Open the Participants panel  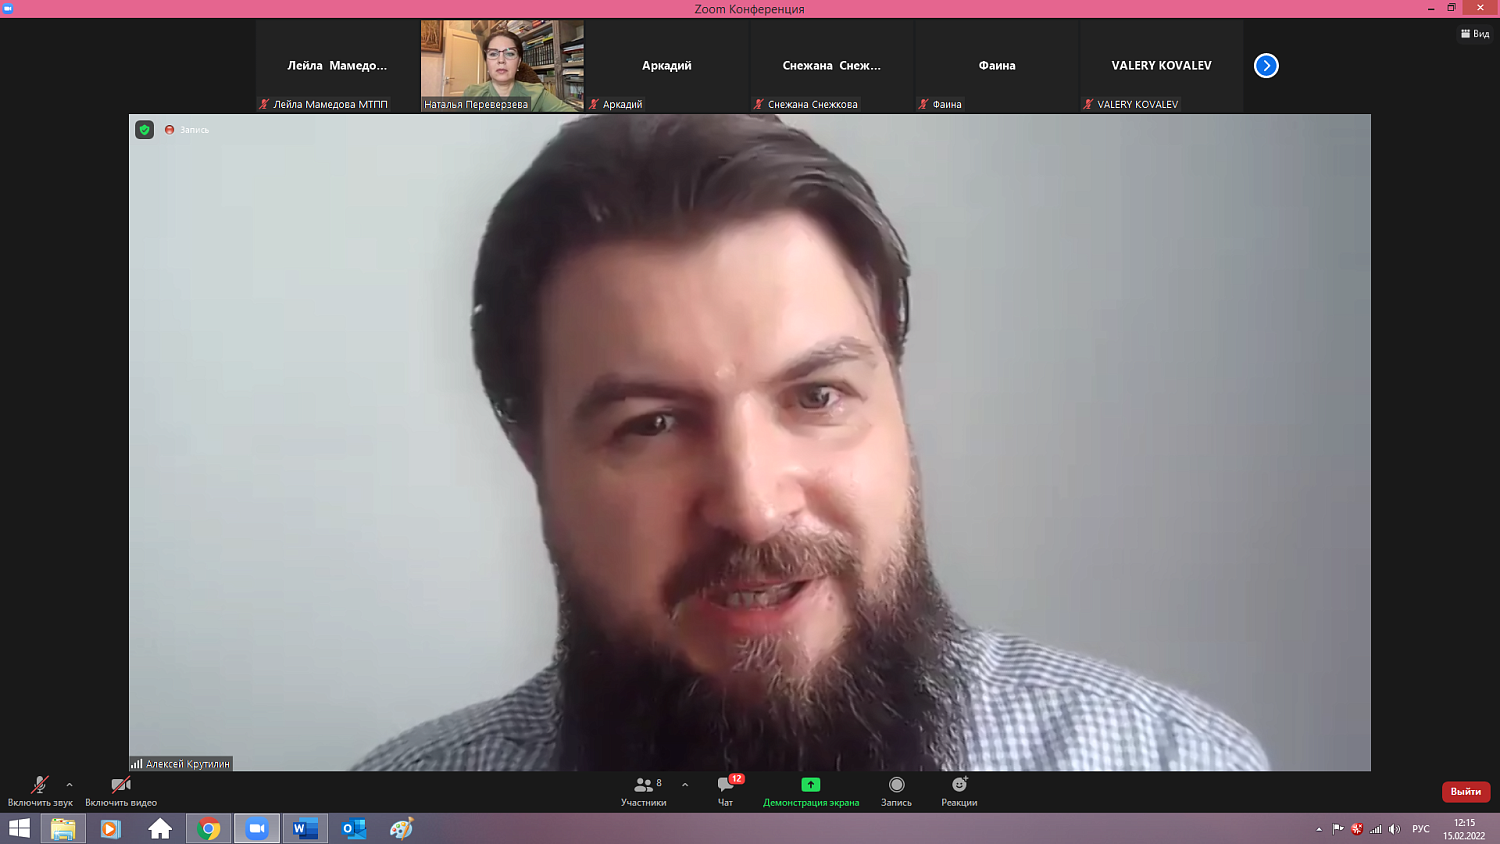[x=643, y=791]
